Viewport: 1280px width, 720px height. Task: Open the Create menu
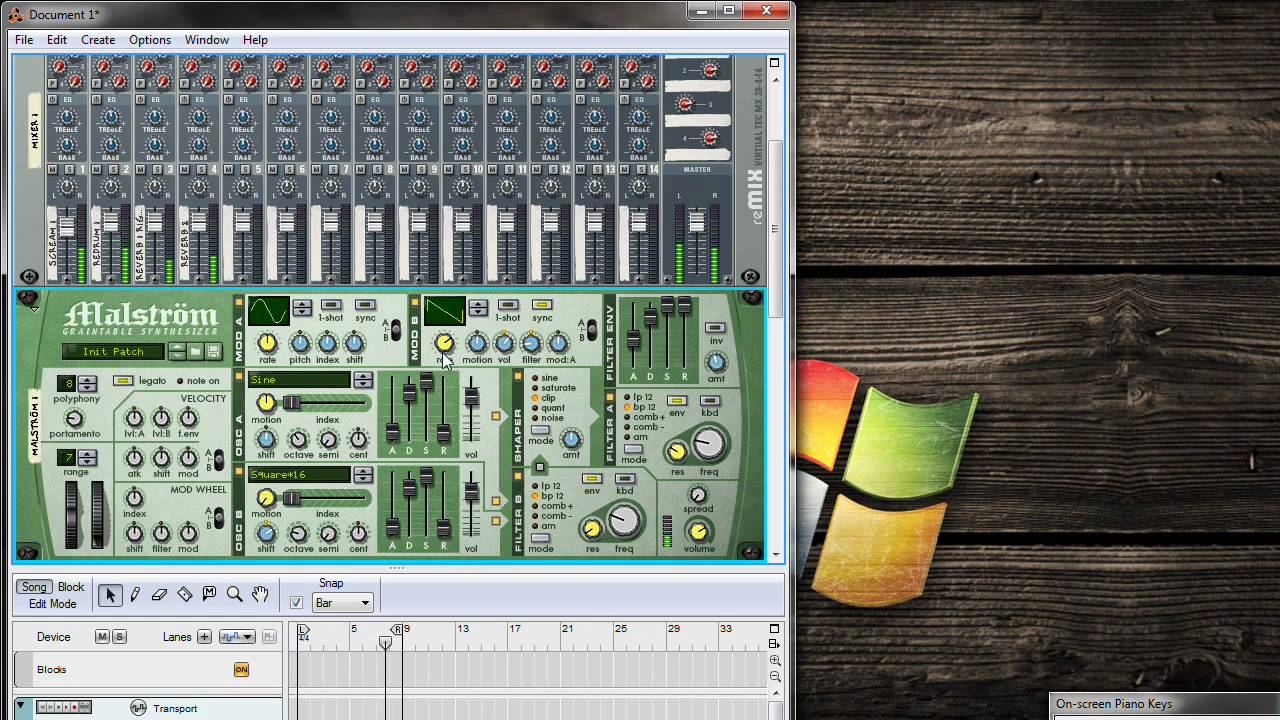[98, 40]
